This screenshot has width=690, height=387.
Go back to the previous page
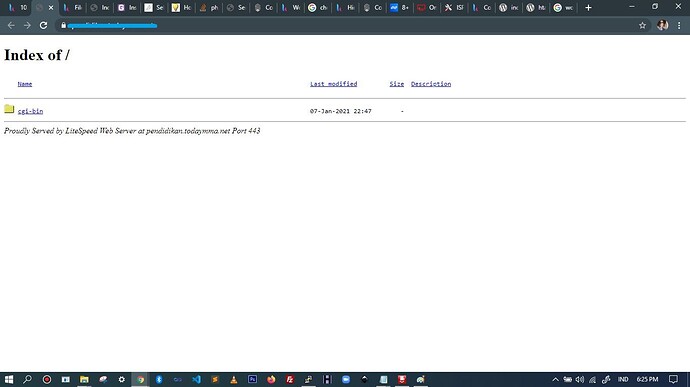point(11,26)
